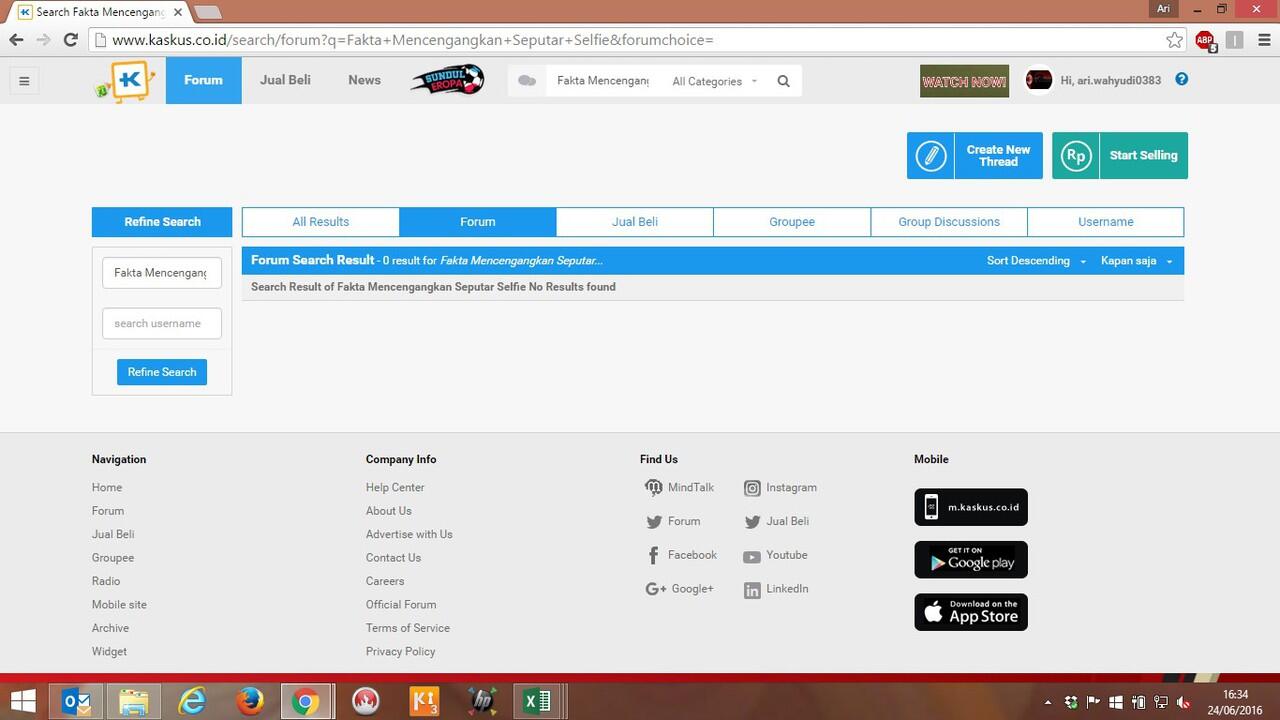Open the user avatar for ari.wahyudi0383
Viewport: 1280px width, 720px height.
click(x=1039, y=80)
